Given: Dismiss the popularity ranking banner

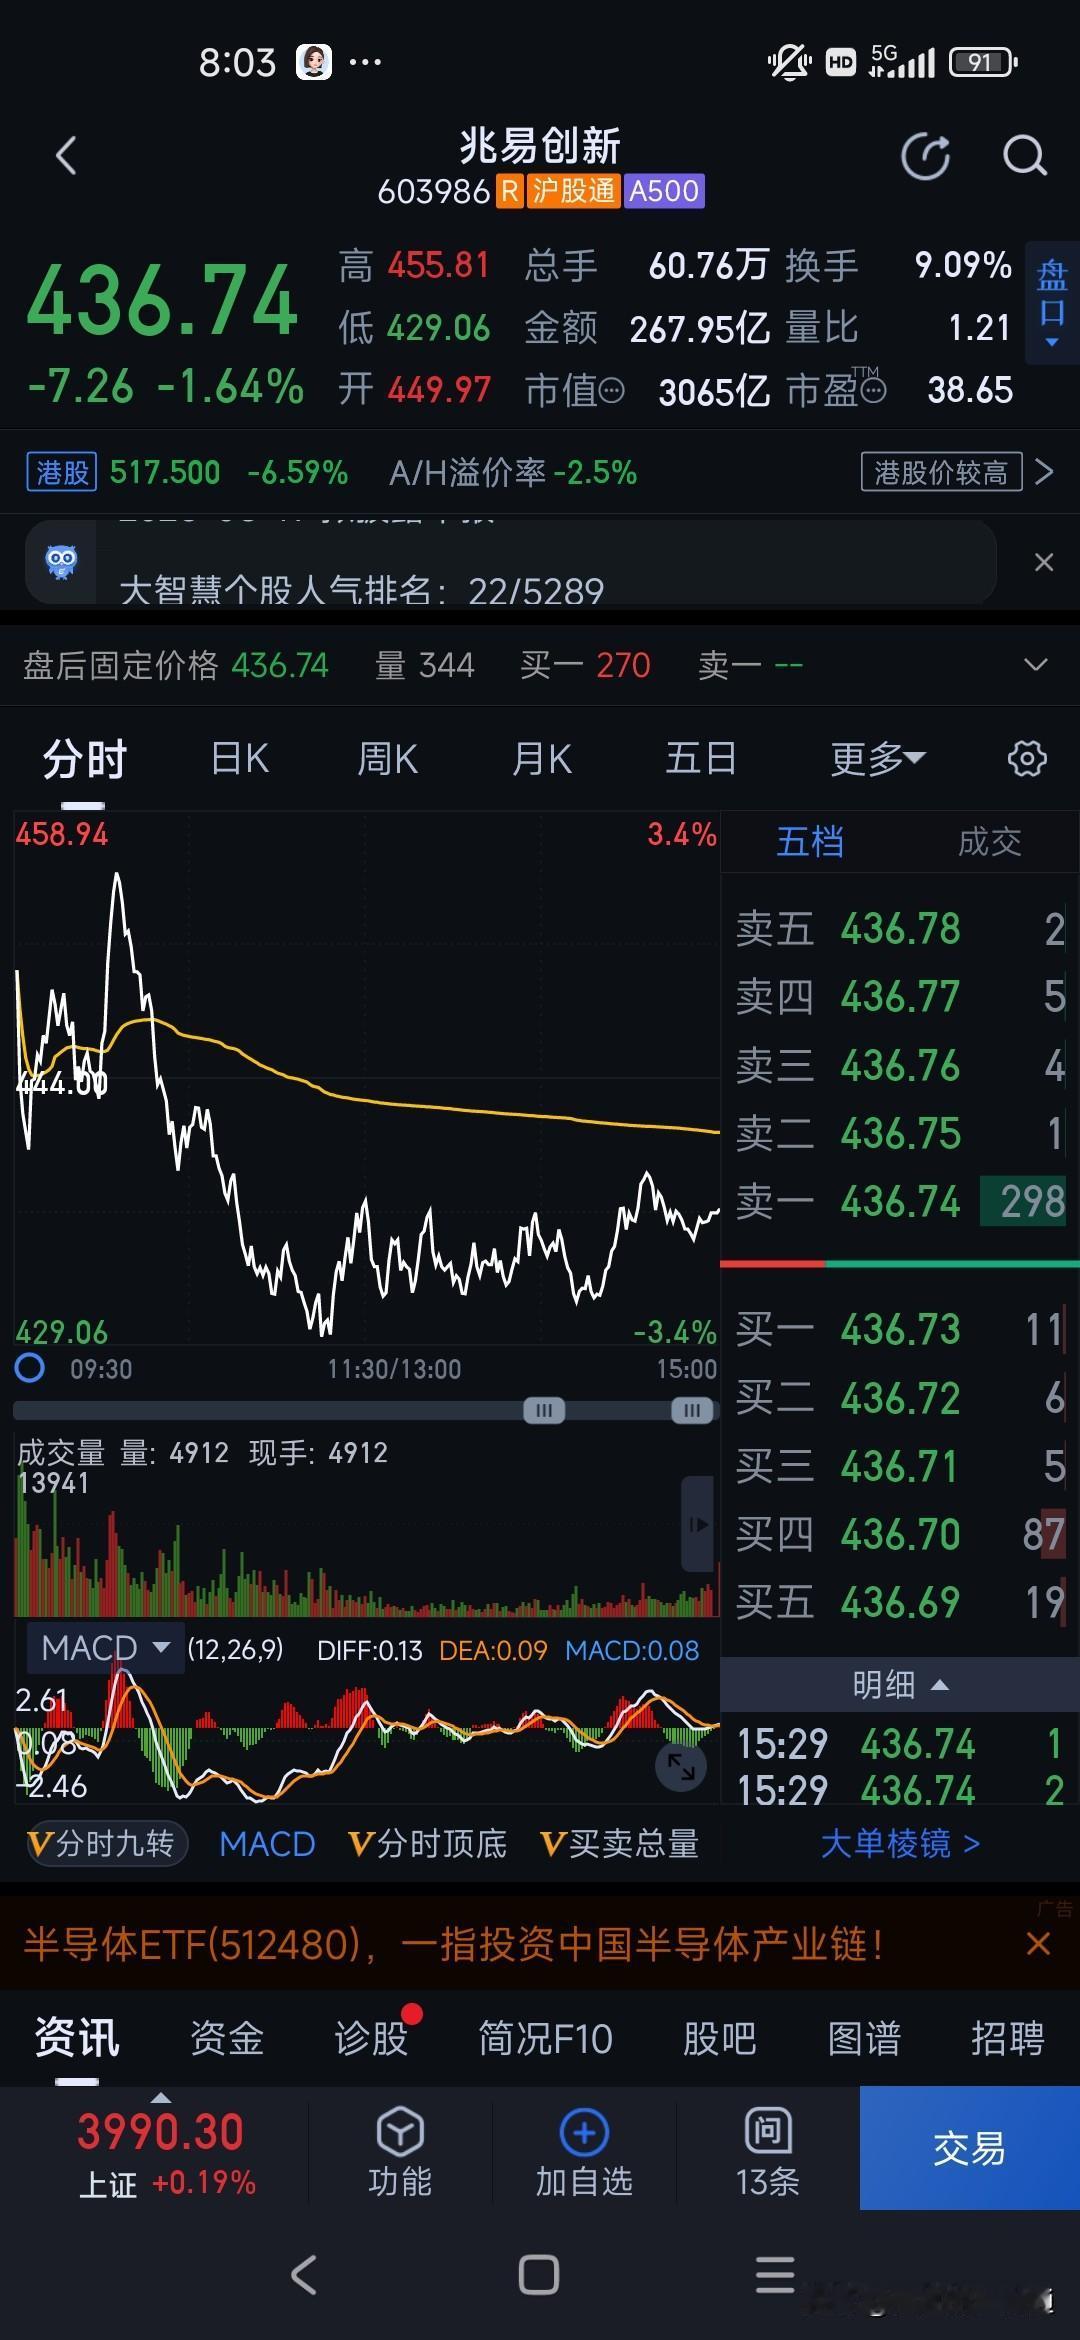Looking at the screenshot, I should (x=1043, y=562).
